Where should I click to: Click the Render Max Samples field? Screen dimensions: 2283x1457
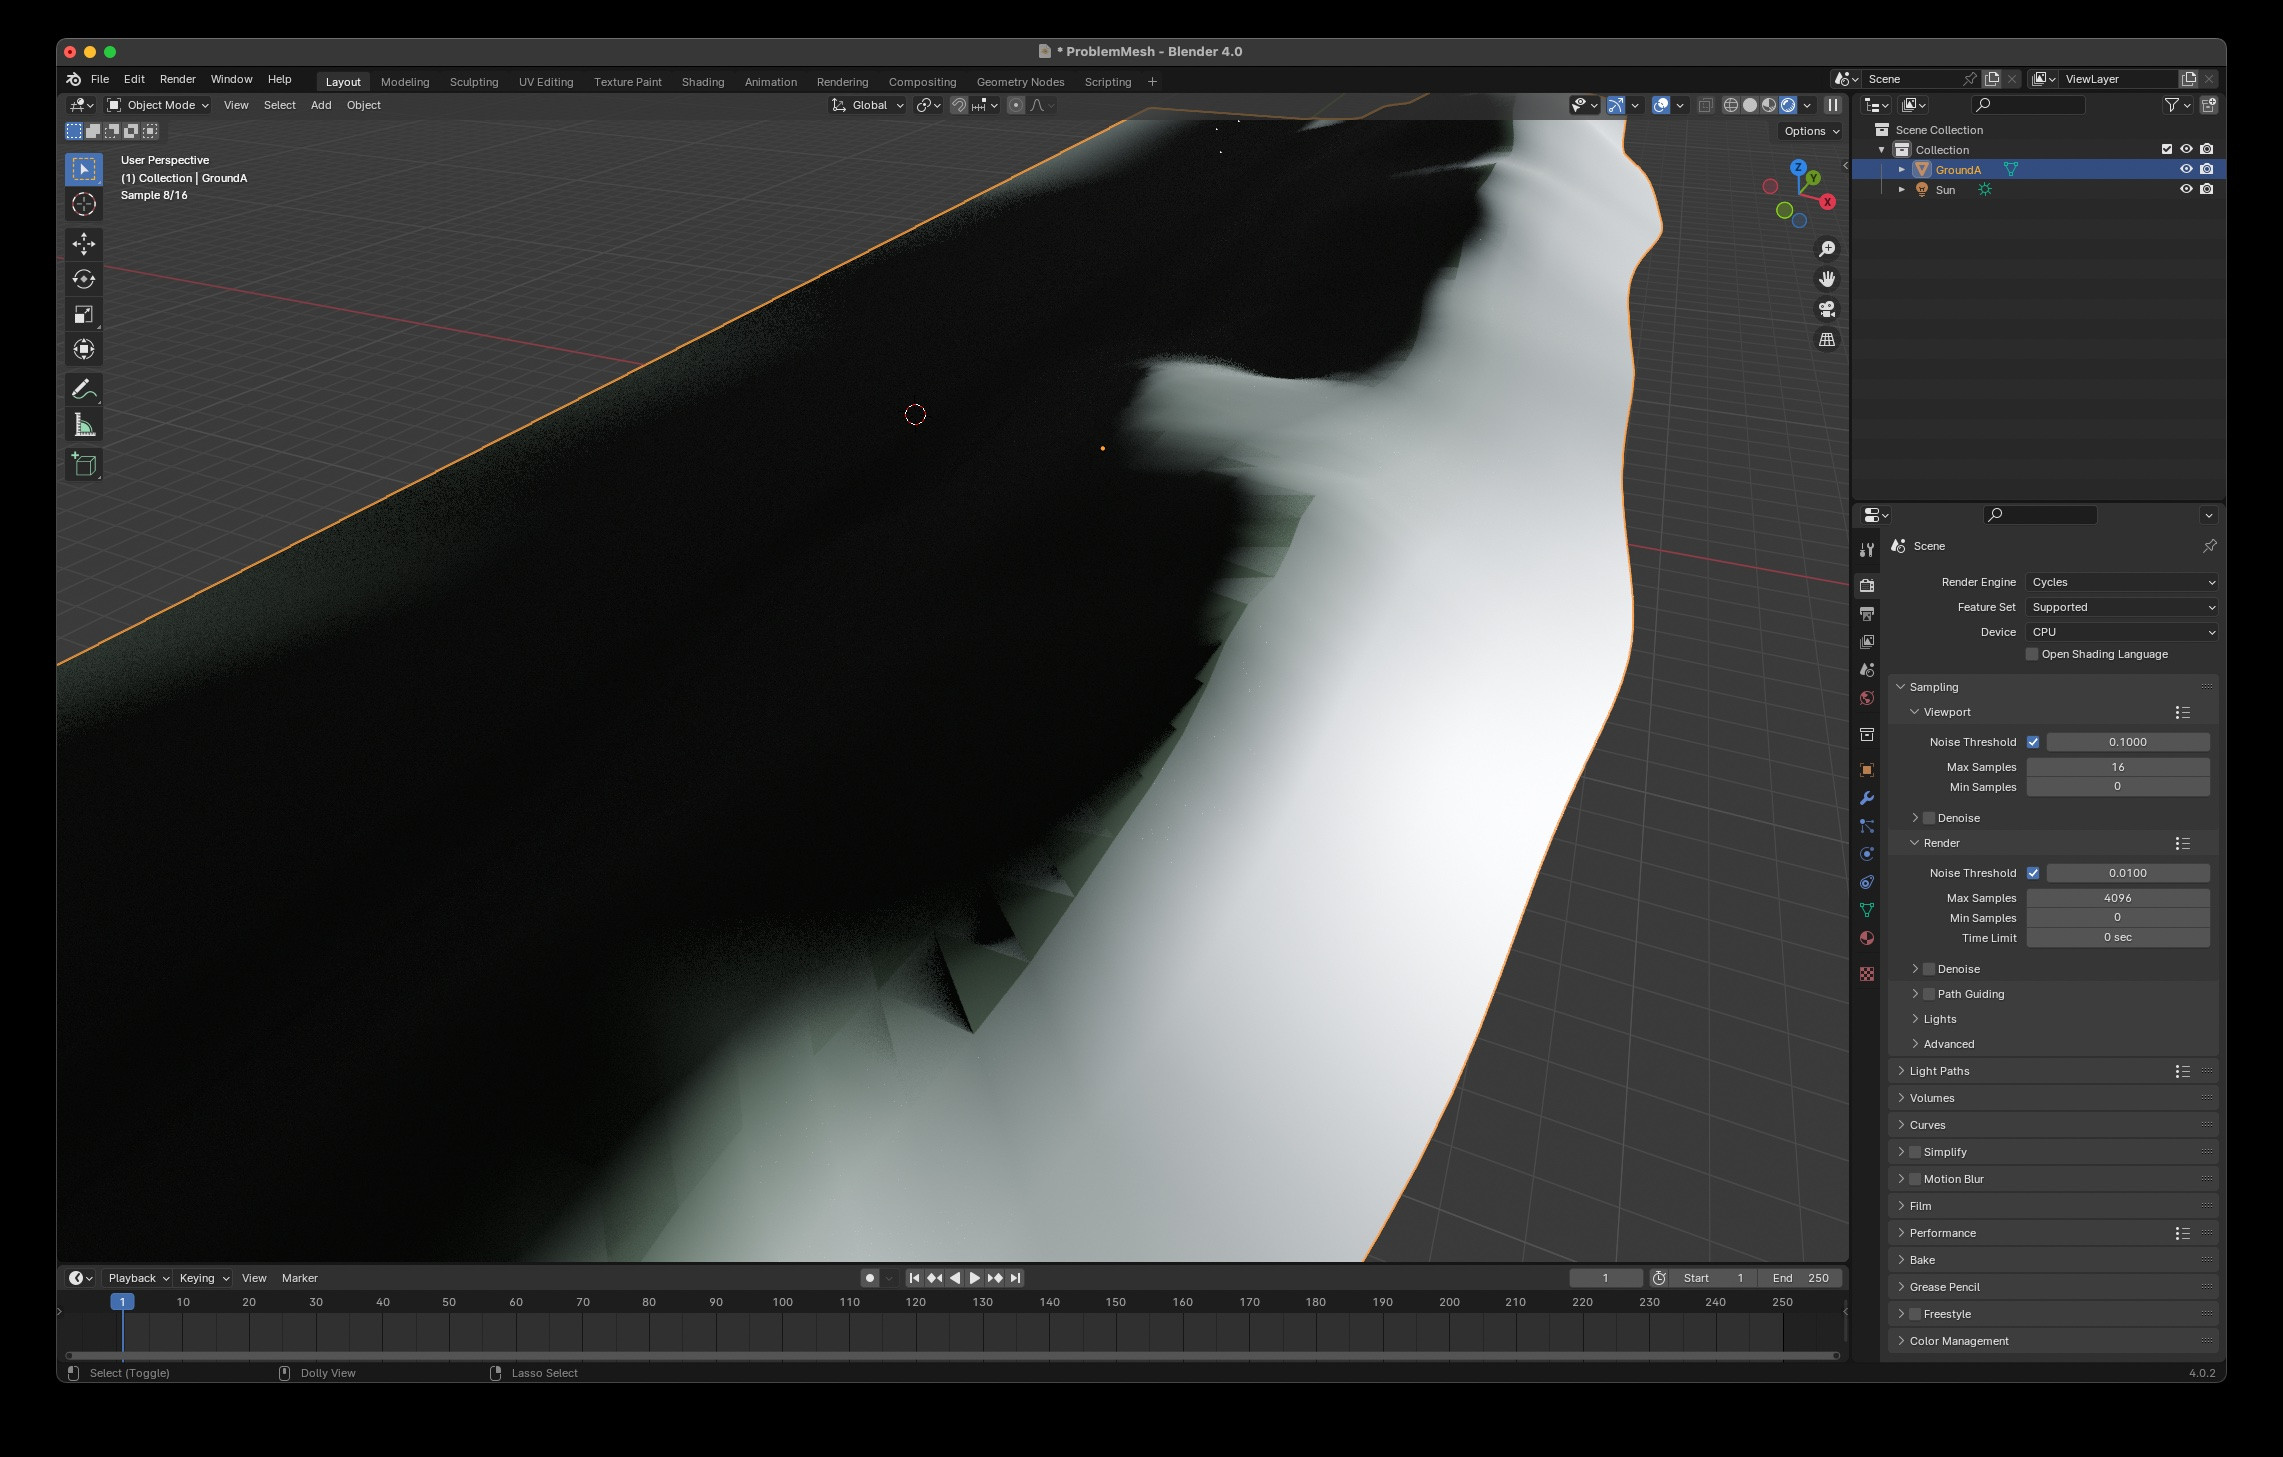point(2118,898)
